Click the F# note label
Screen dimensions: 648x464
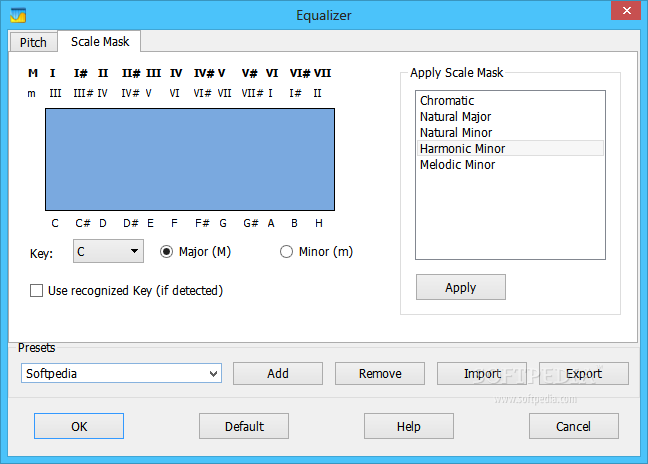click(202, 223)
